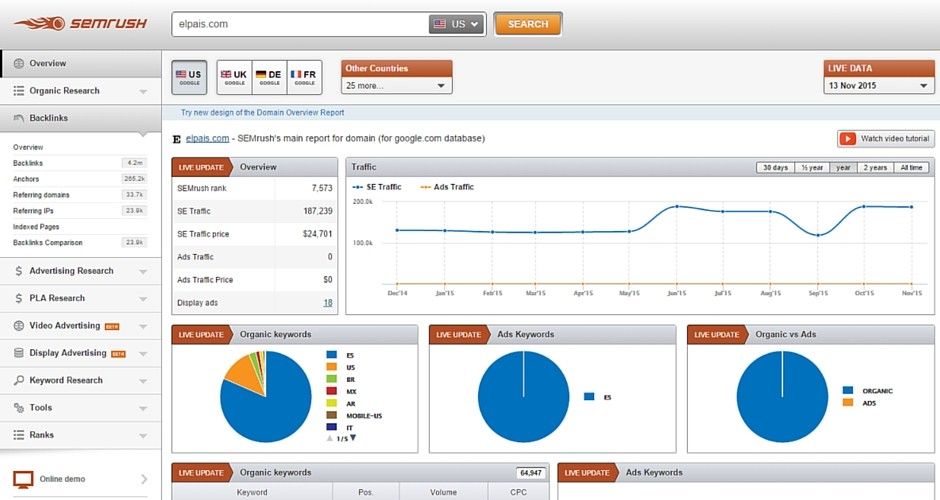Switch traffic chart to 2 years
The height and width of the screenshot is (500, 940).
coord(875,168)
